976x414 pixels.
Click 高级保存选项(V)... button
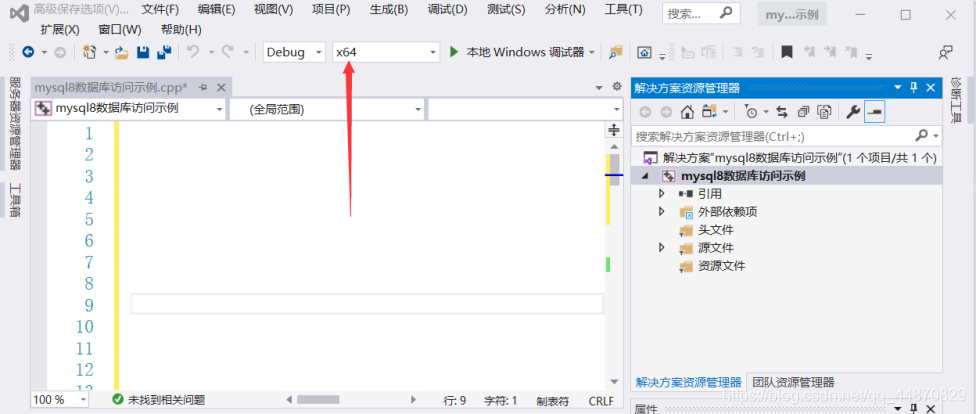point(81,10)
